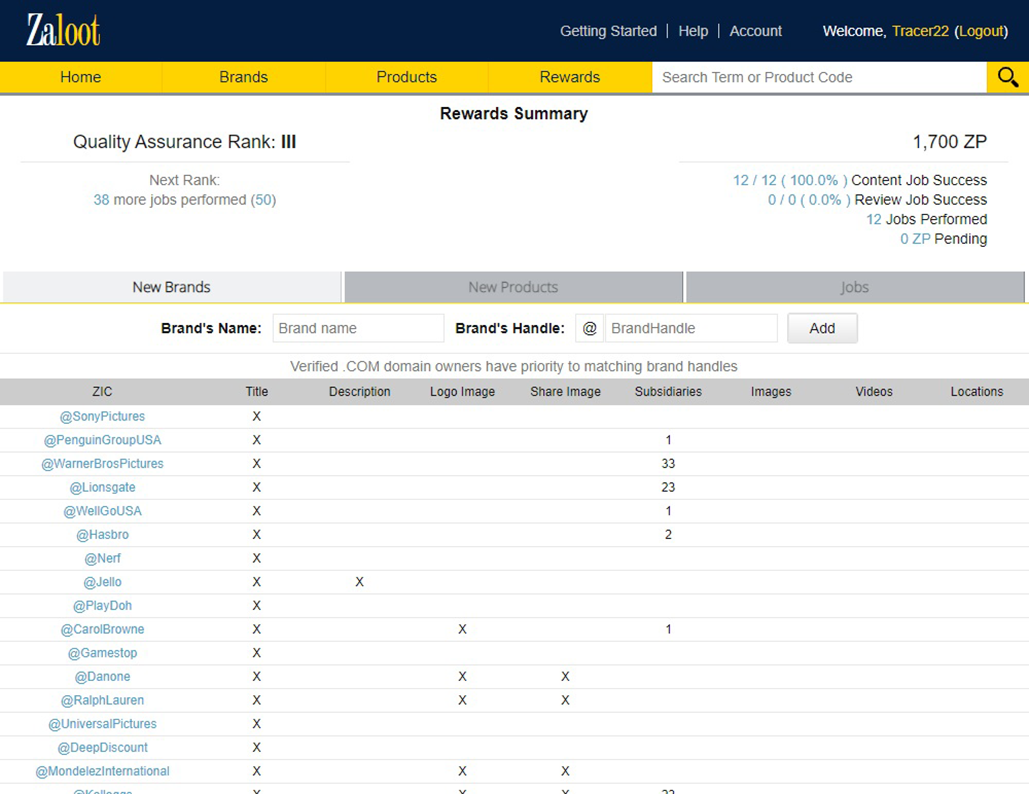Click the ZIC column header
Screen dimensions: 1029x794
pos(102,392)
